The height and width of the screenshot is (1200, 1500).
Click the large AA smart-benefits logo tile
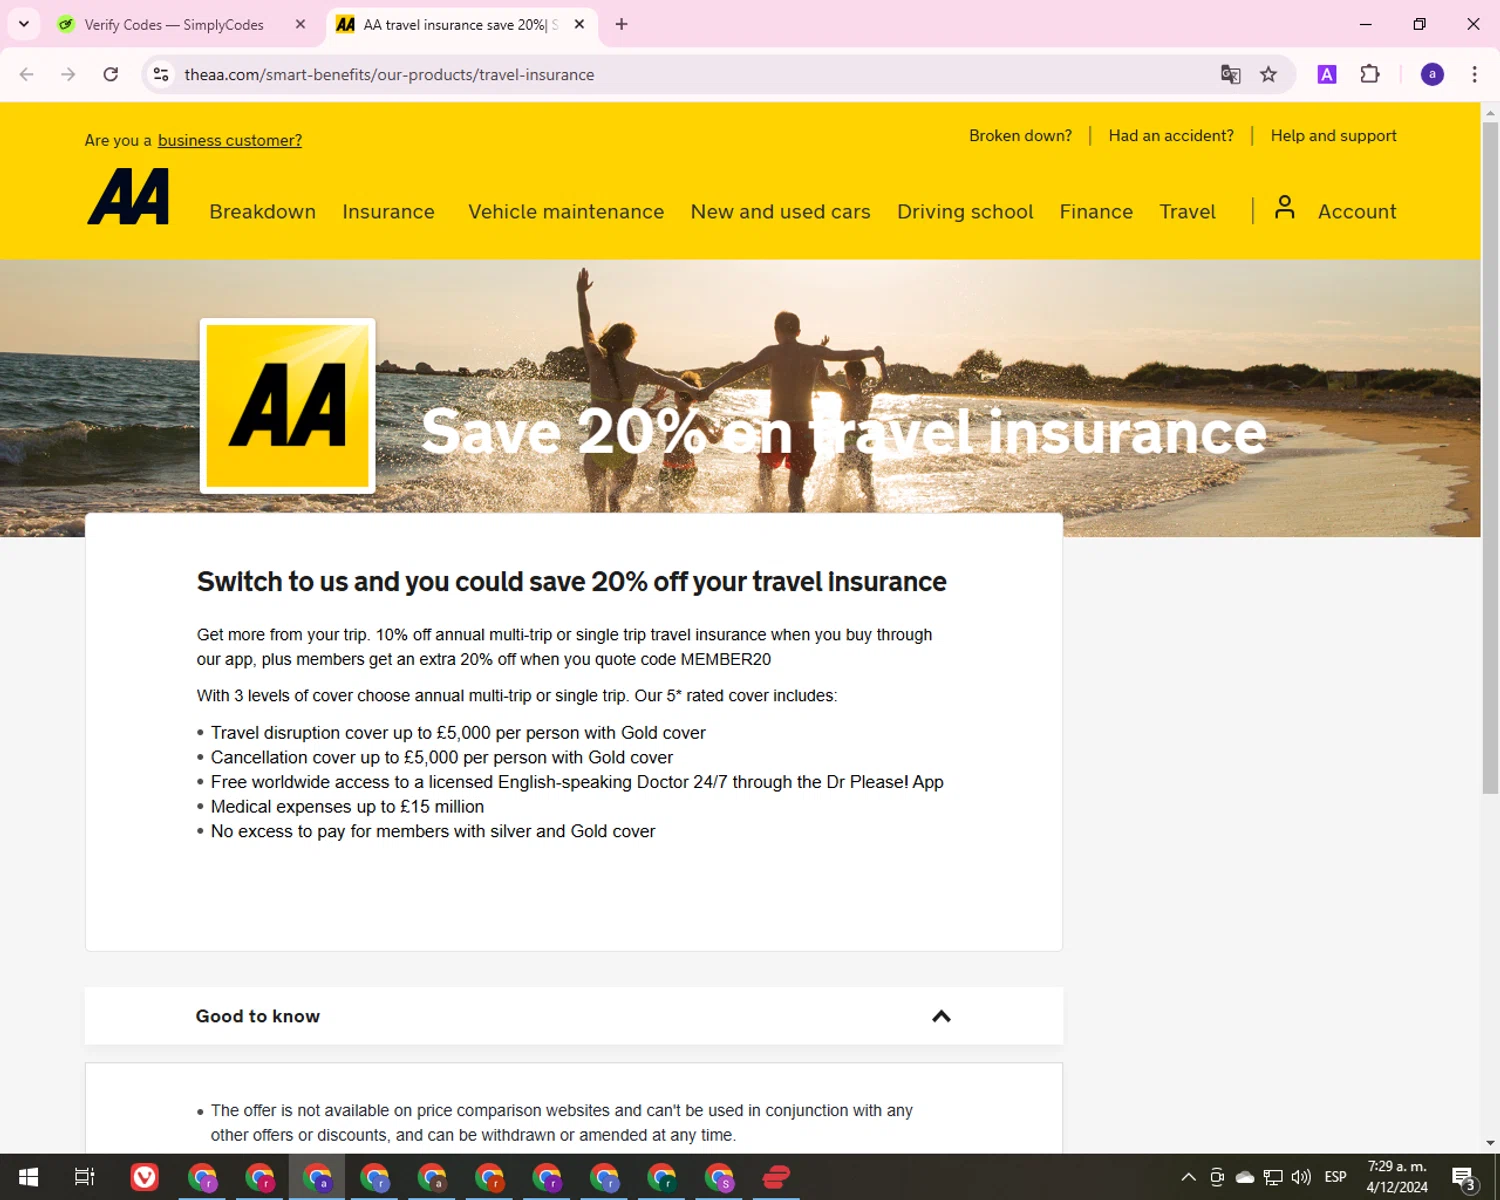[x=288, y=406]
